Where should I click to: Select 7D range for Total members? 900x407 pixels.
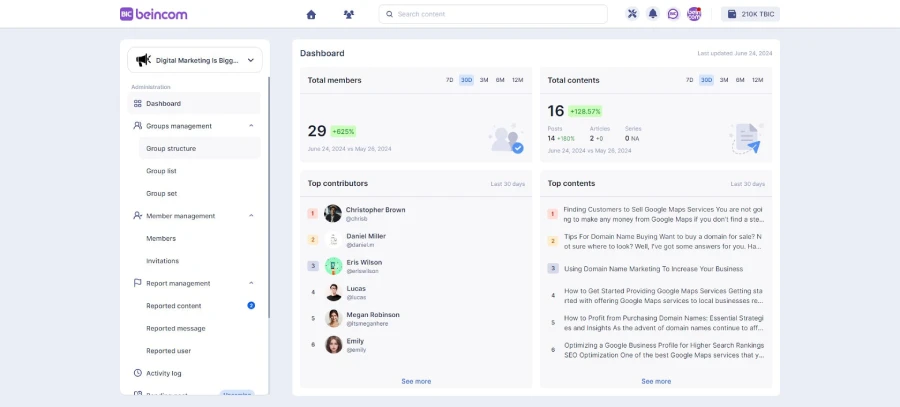(x=449, y=80)
